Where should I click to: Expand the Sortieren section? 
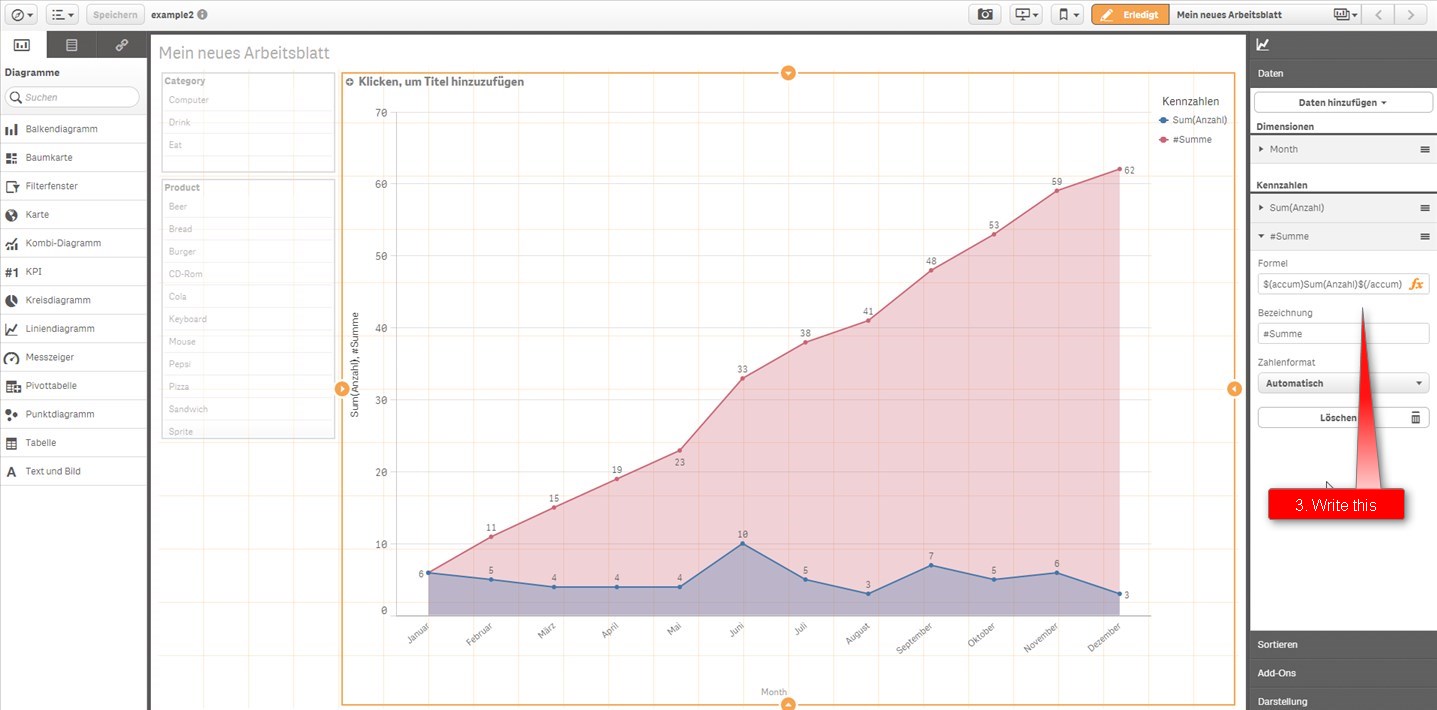pyautogui.click(x=1343, y=645)
